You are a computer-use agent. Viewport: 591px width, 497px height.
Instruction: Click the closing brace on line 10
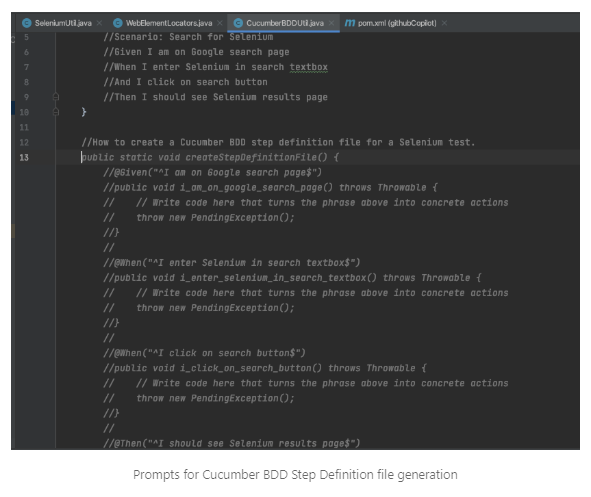(x=84, y=112)
